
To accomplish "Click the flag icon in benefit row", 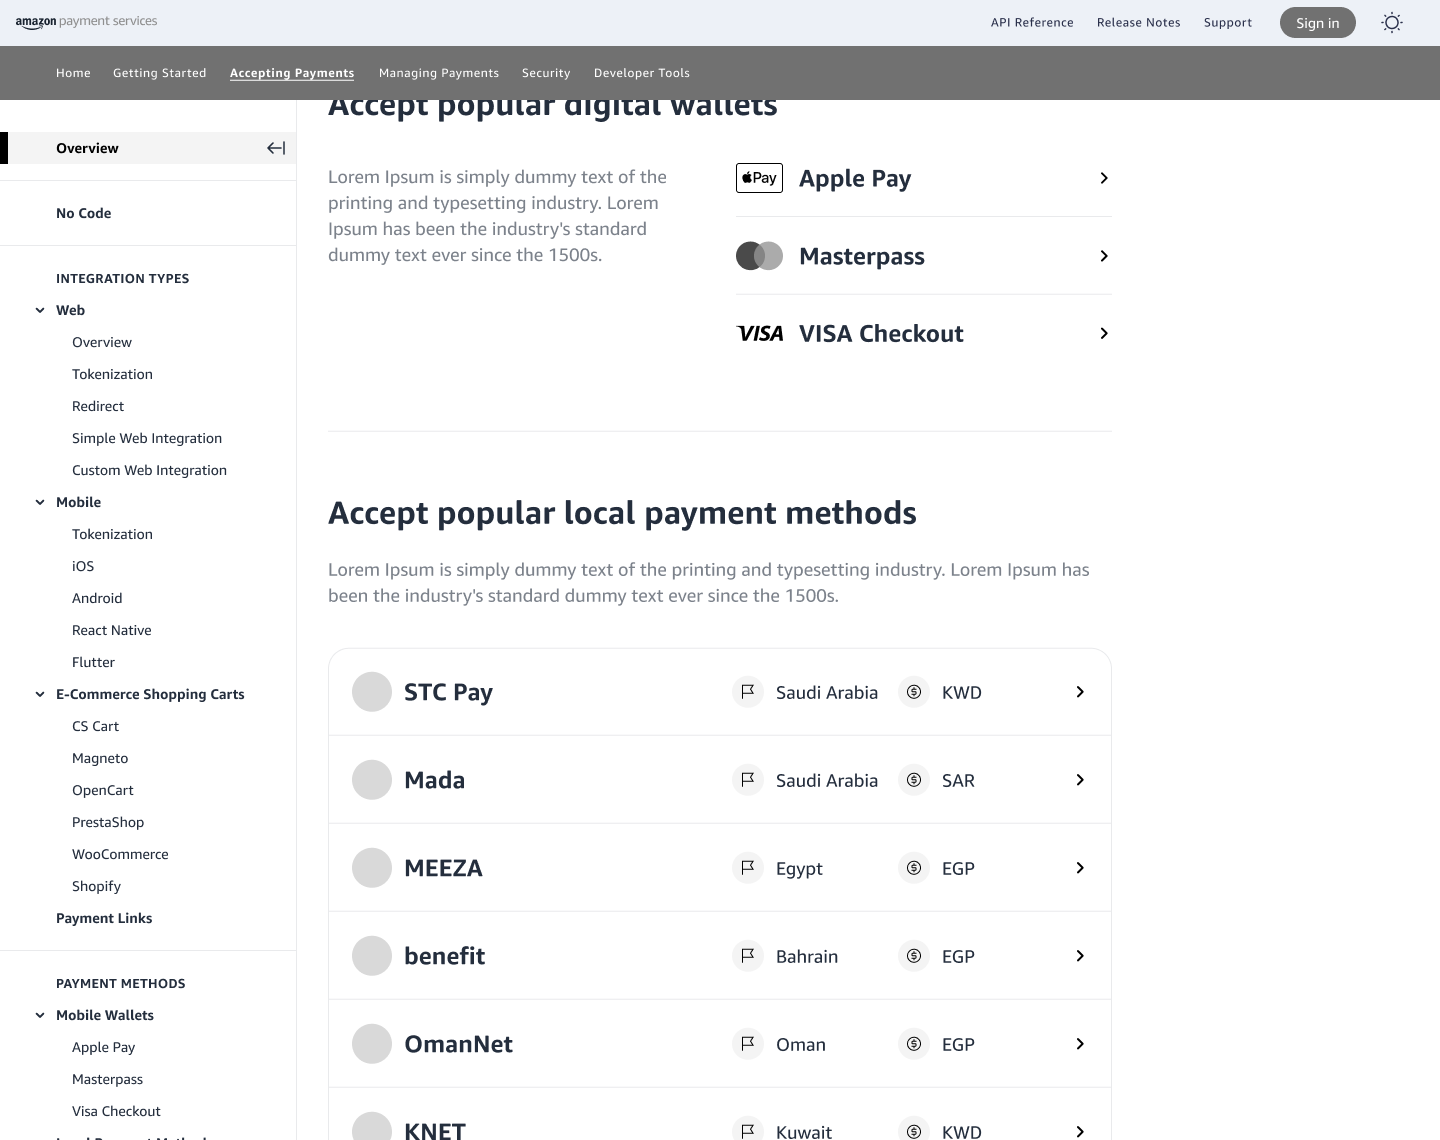I will point(748,956).
